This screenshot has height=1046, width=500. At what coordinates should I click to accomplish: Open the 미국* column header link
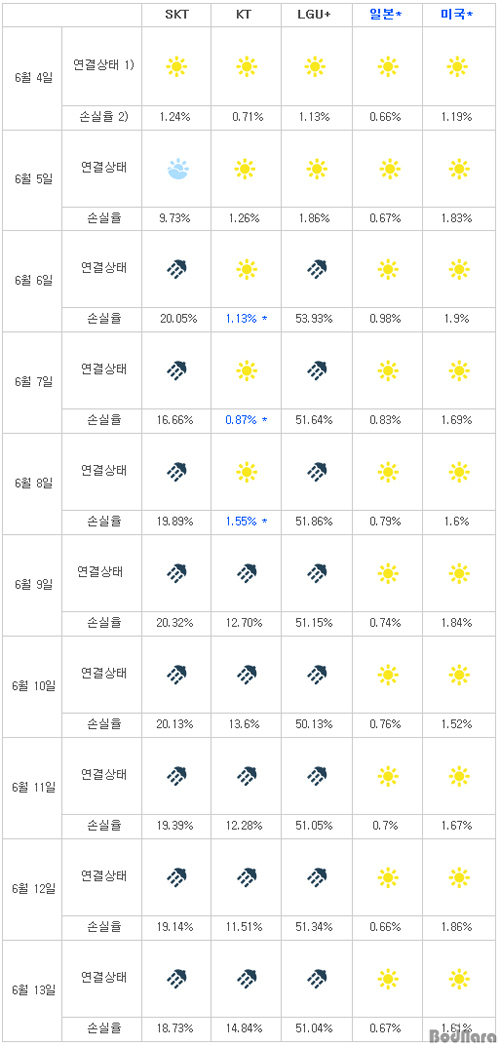point(459,15)
